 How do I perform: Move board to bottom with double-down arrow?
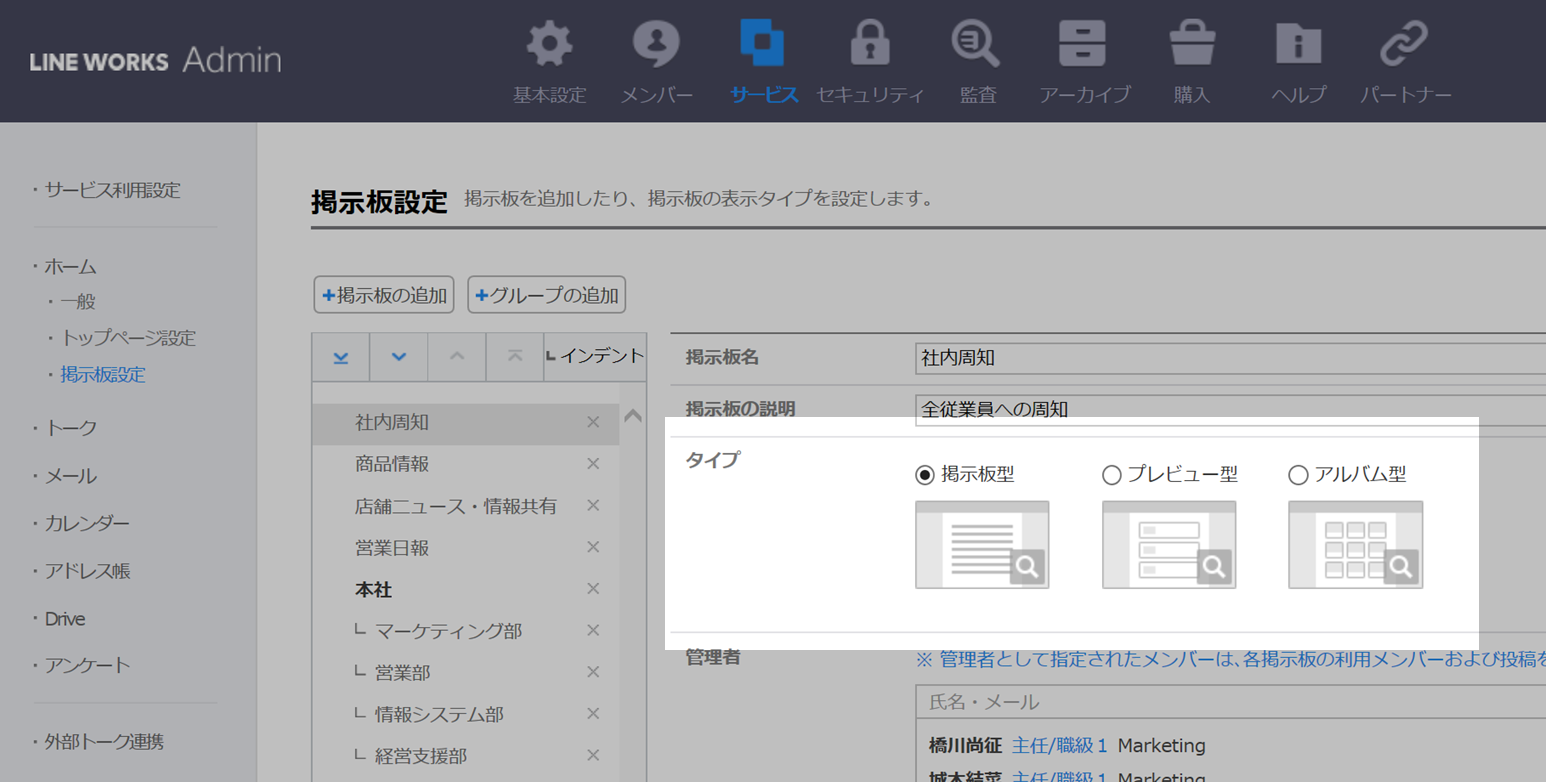click(341, 357)
